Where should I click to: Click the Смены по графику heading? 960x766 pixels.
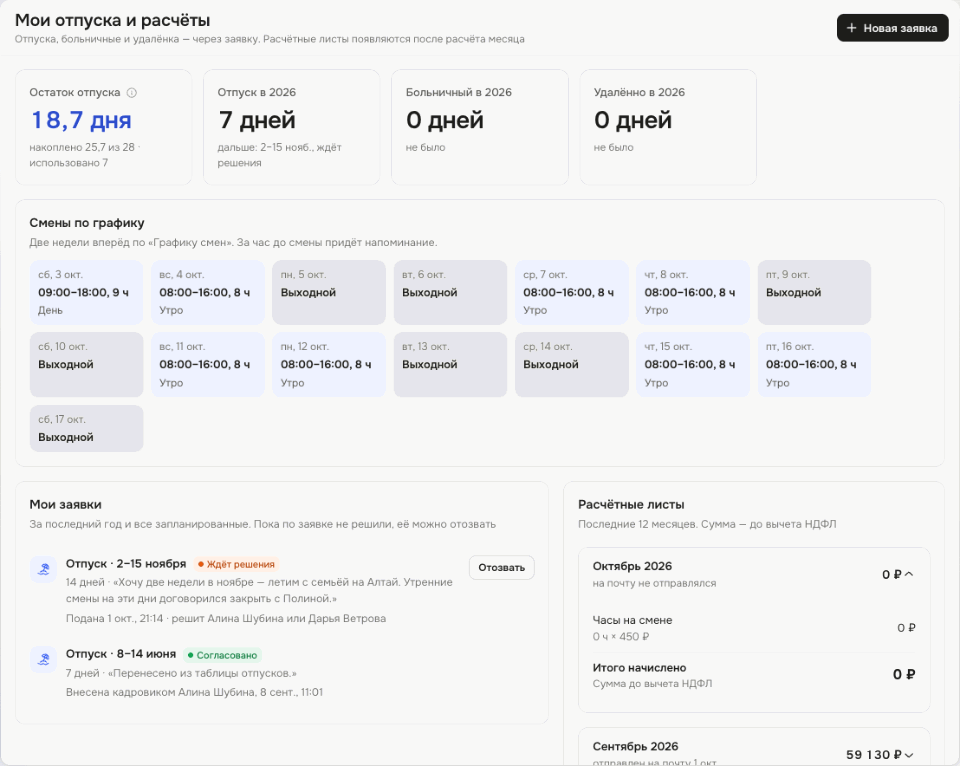[87, 223]
